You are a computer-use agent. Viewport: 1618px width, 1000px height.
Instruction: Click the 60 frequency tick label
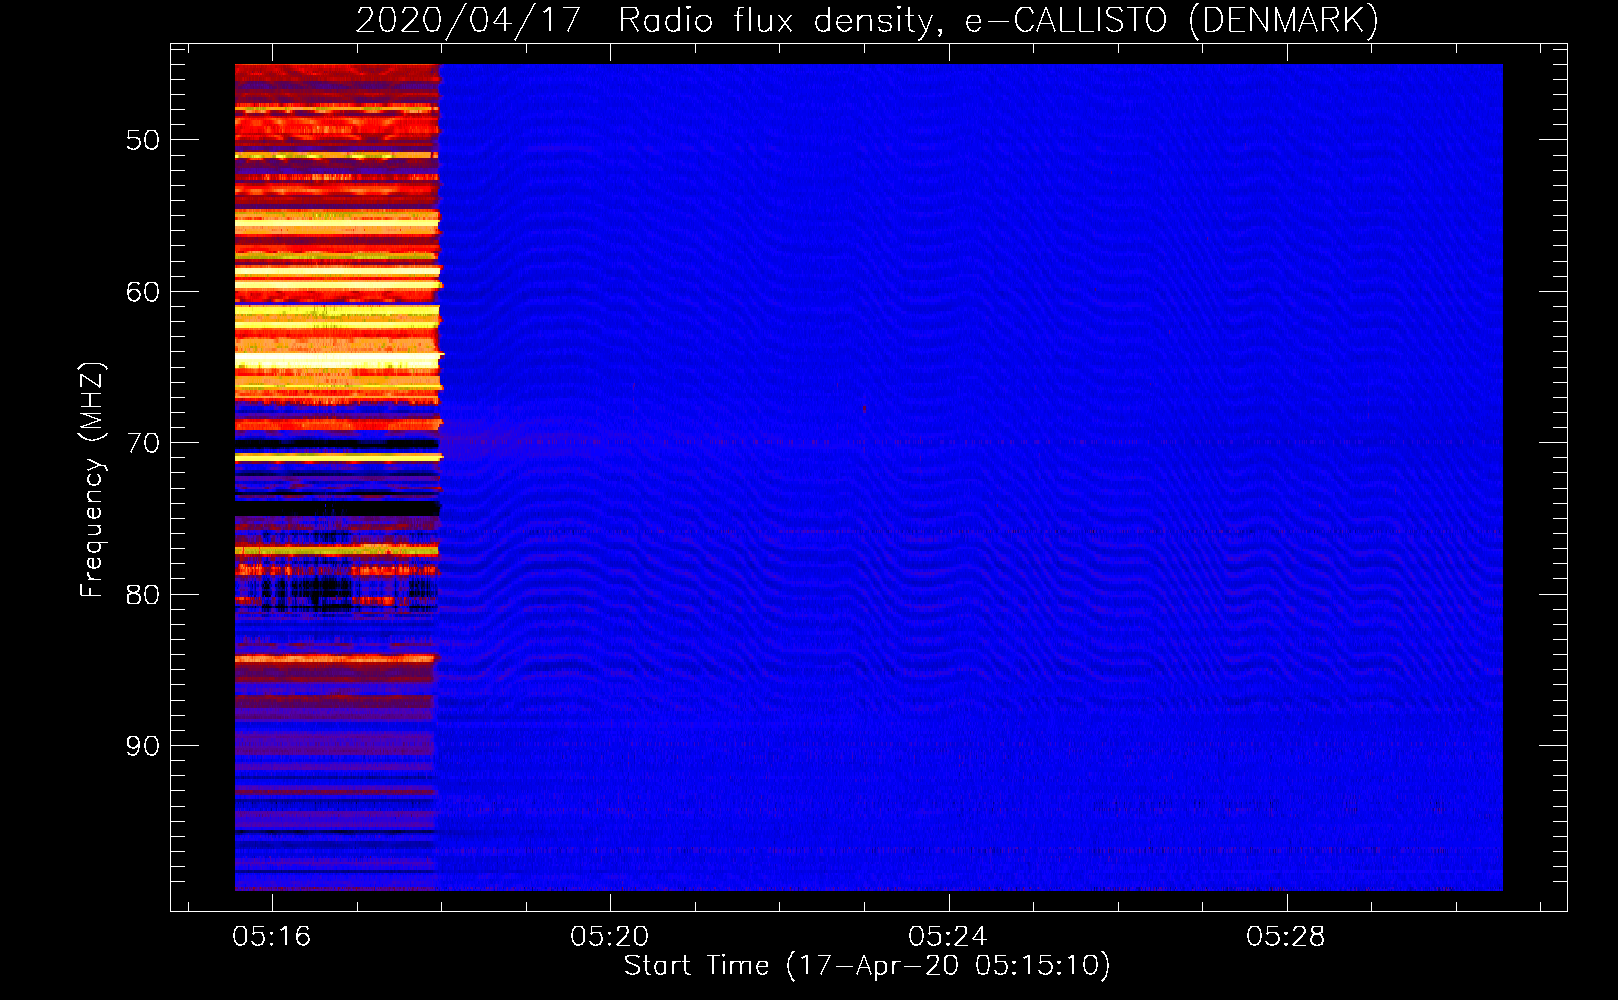coord(143,292)
